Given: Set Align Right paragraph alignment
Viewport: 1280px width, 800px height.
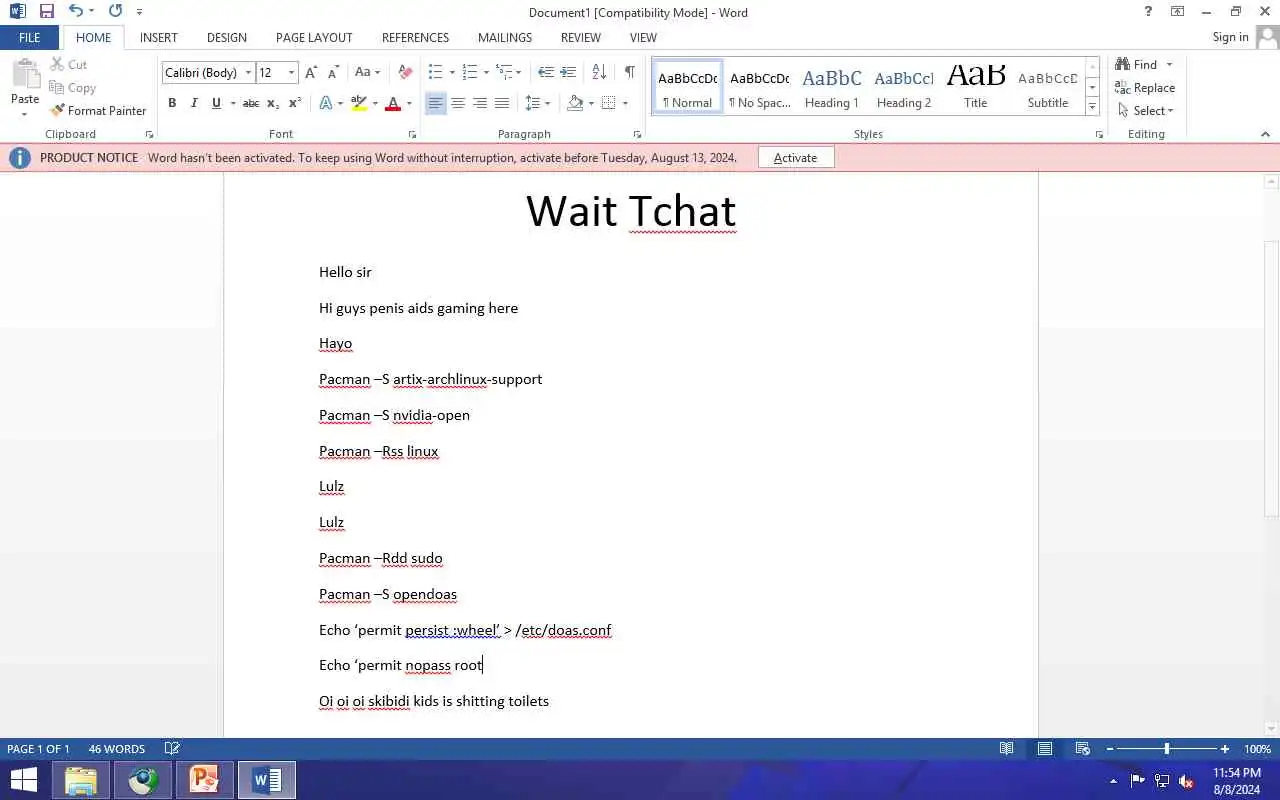Looking at the screenshot, I should (480, 103).
